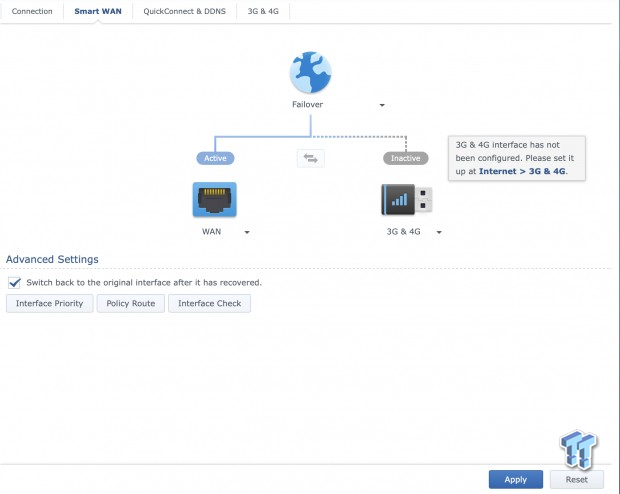This screenshot has height=494, width=620.
Task: Click the WAN ethernet port icon
Action: click(215, 199)
